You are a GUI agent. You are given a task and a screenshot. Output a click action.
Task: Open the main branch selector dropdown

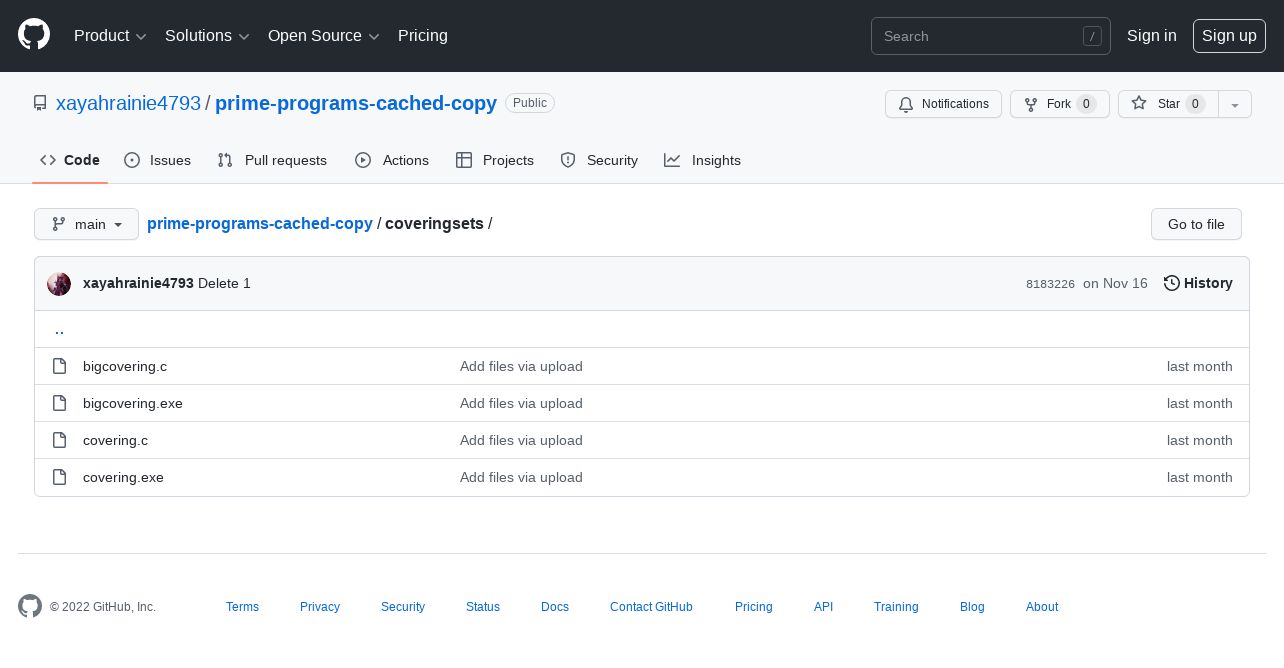tap(86, 224)
